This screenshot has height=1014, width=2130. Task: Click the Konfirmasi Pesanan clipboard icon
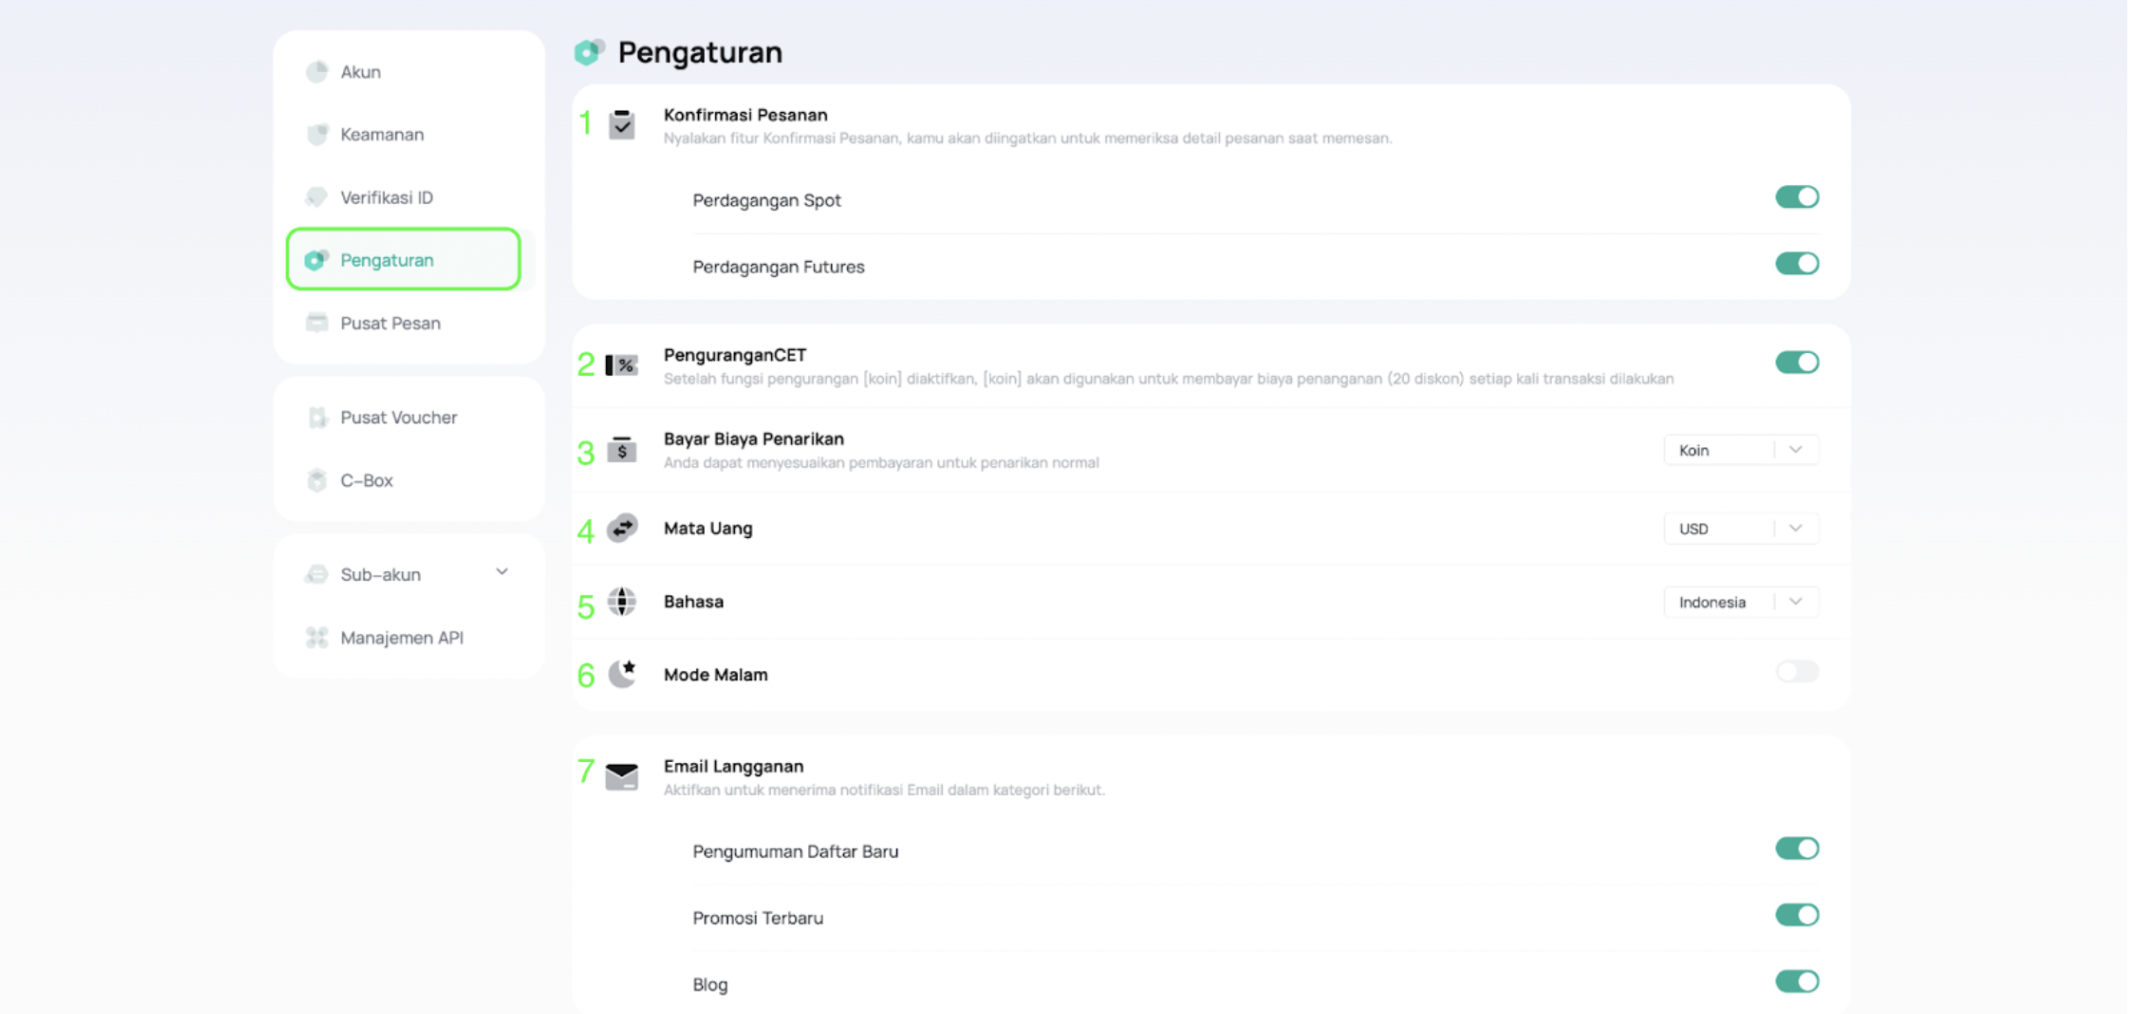click(x=622, y=125)
